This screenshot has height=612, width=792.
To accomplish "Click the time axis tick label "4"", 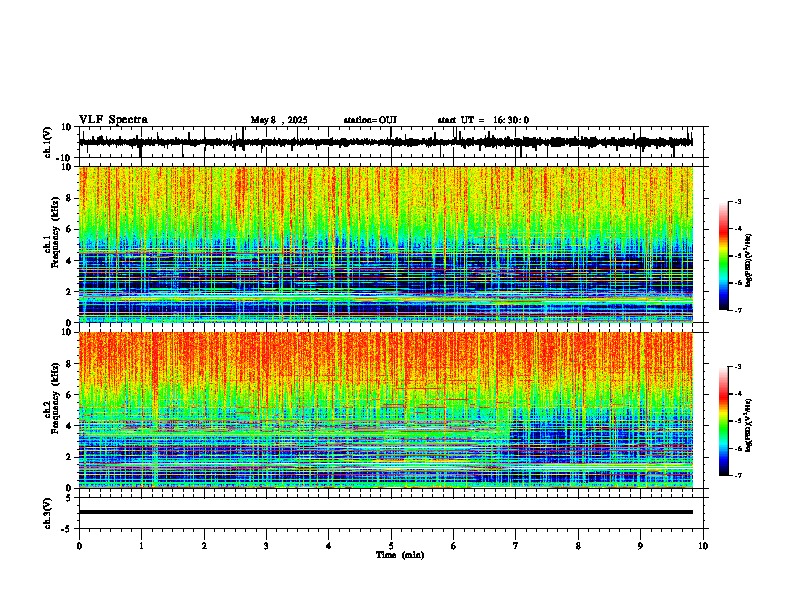I will (x=329, y=546).
